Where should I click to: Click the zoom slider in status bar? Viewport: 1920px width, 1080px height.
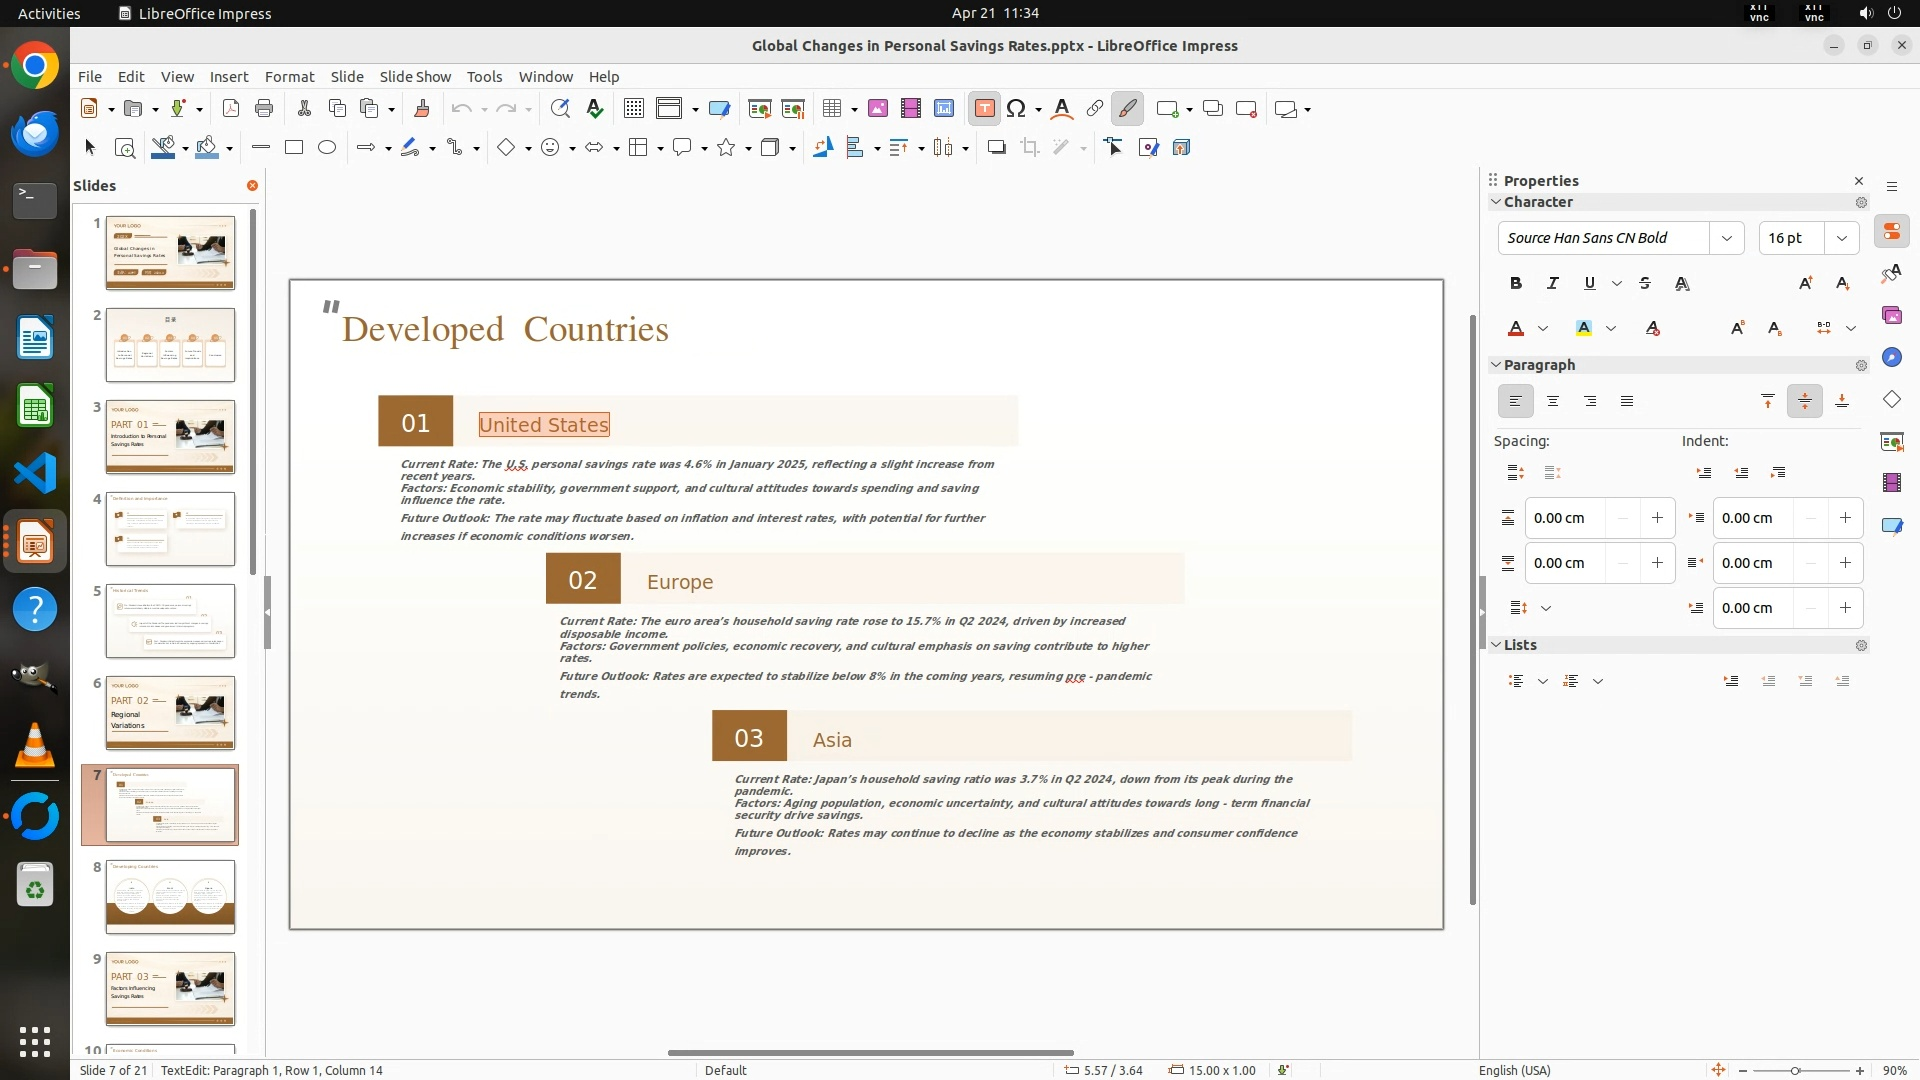[x=1795, y=1071]
